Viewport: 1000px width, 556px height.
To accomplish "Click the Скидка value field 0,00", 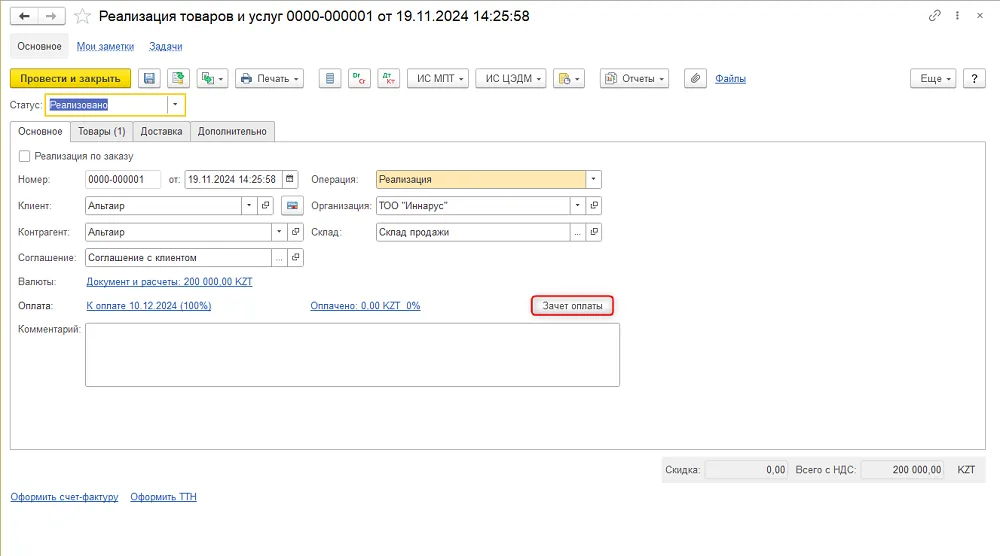I will click(x=746, y=470).
